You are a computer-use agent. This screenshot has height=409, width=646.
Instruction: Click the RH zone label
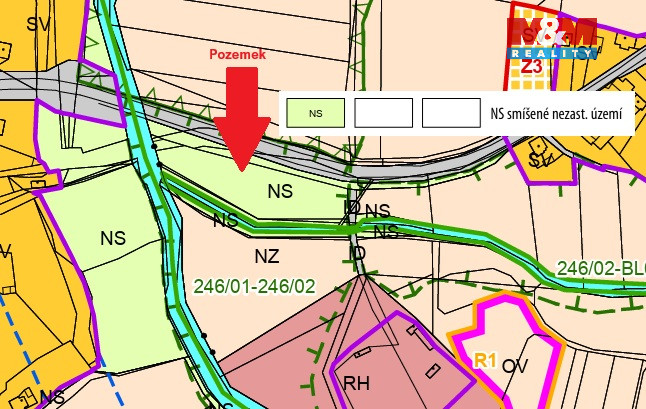click(356, 383)
